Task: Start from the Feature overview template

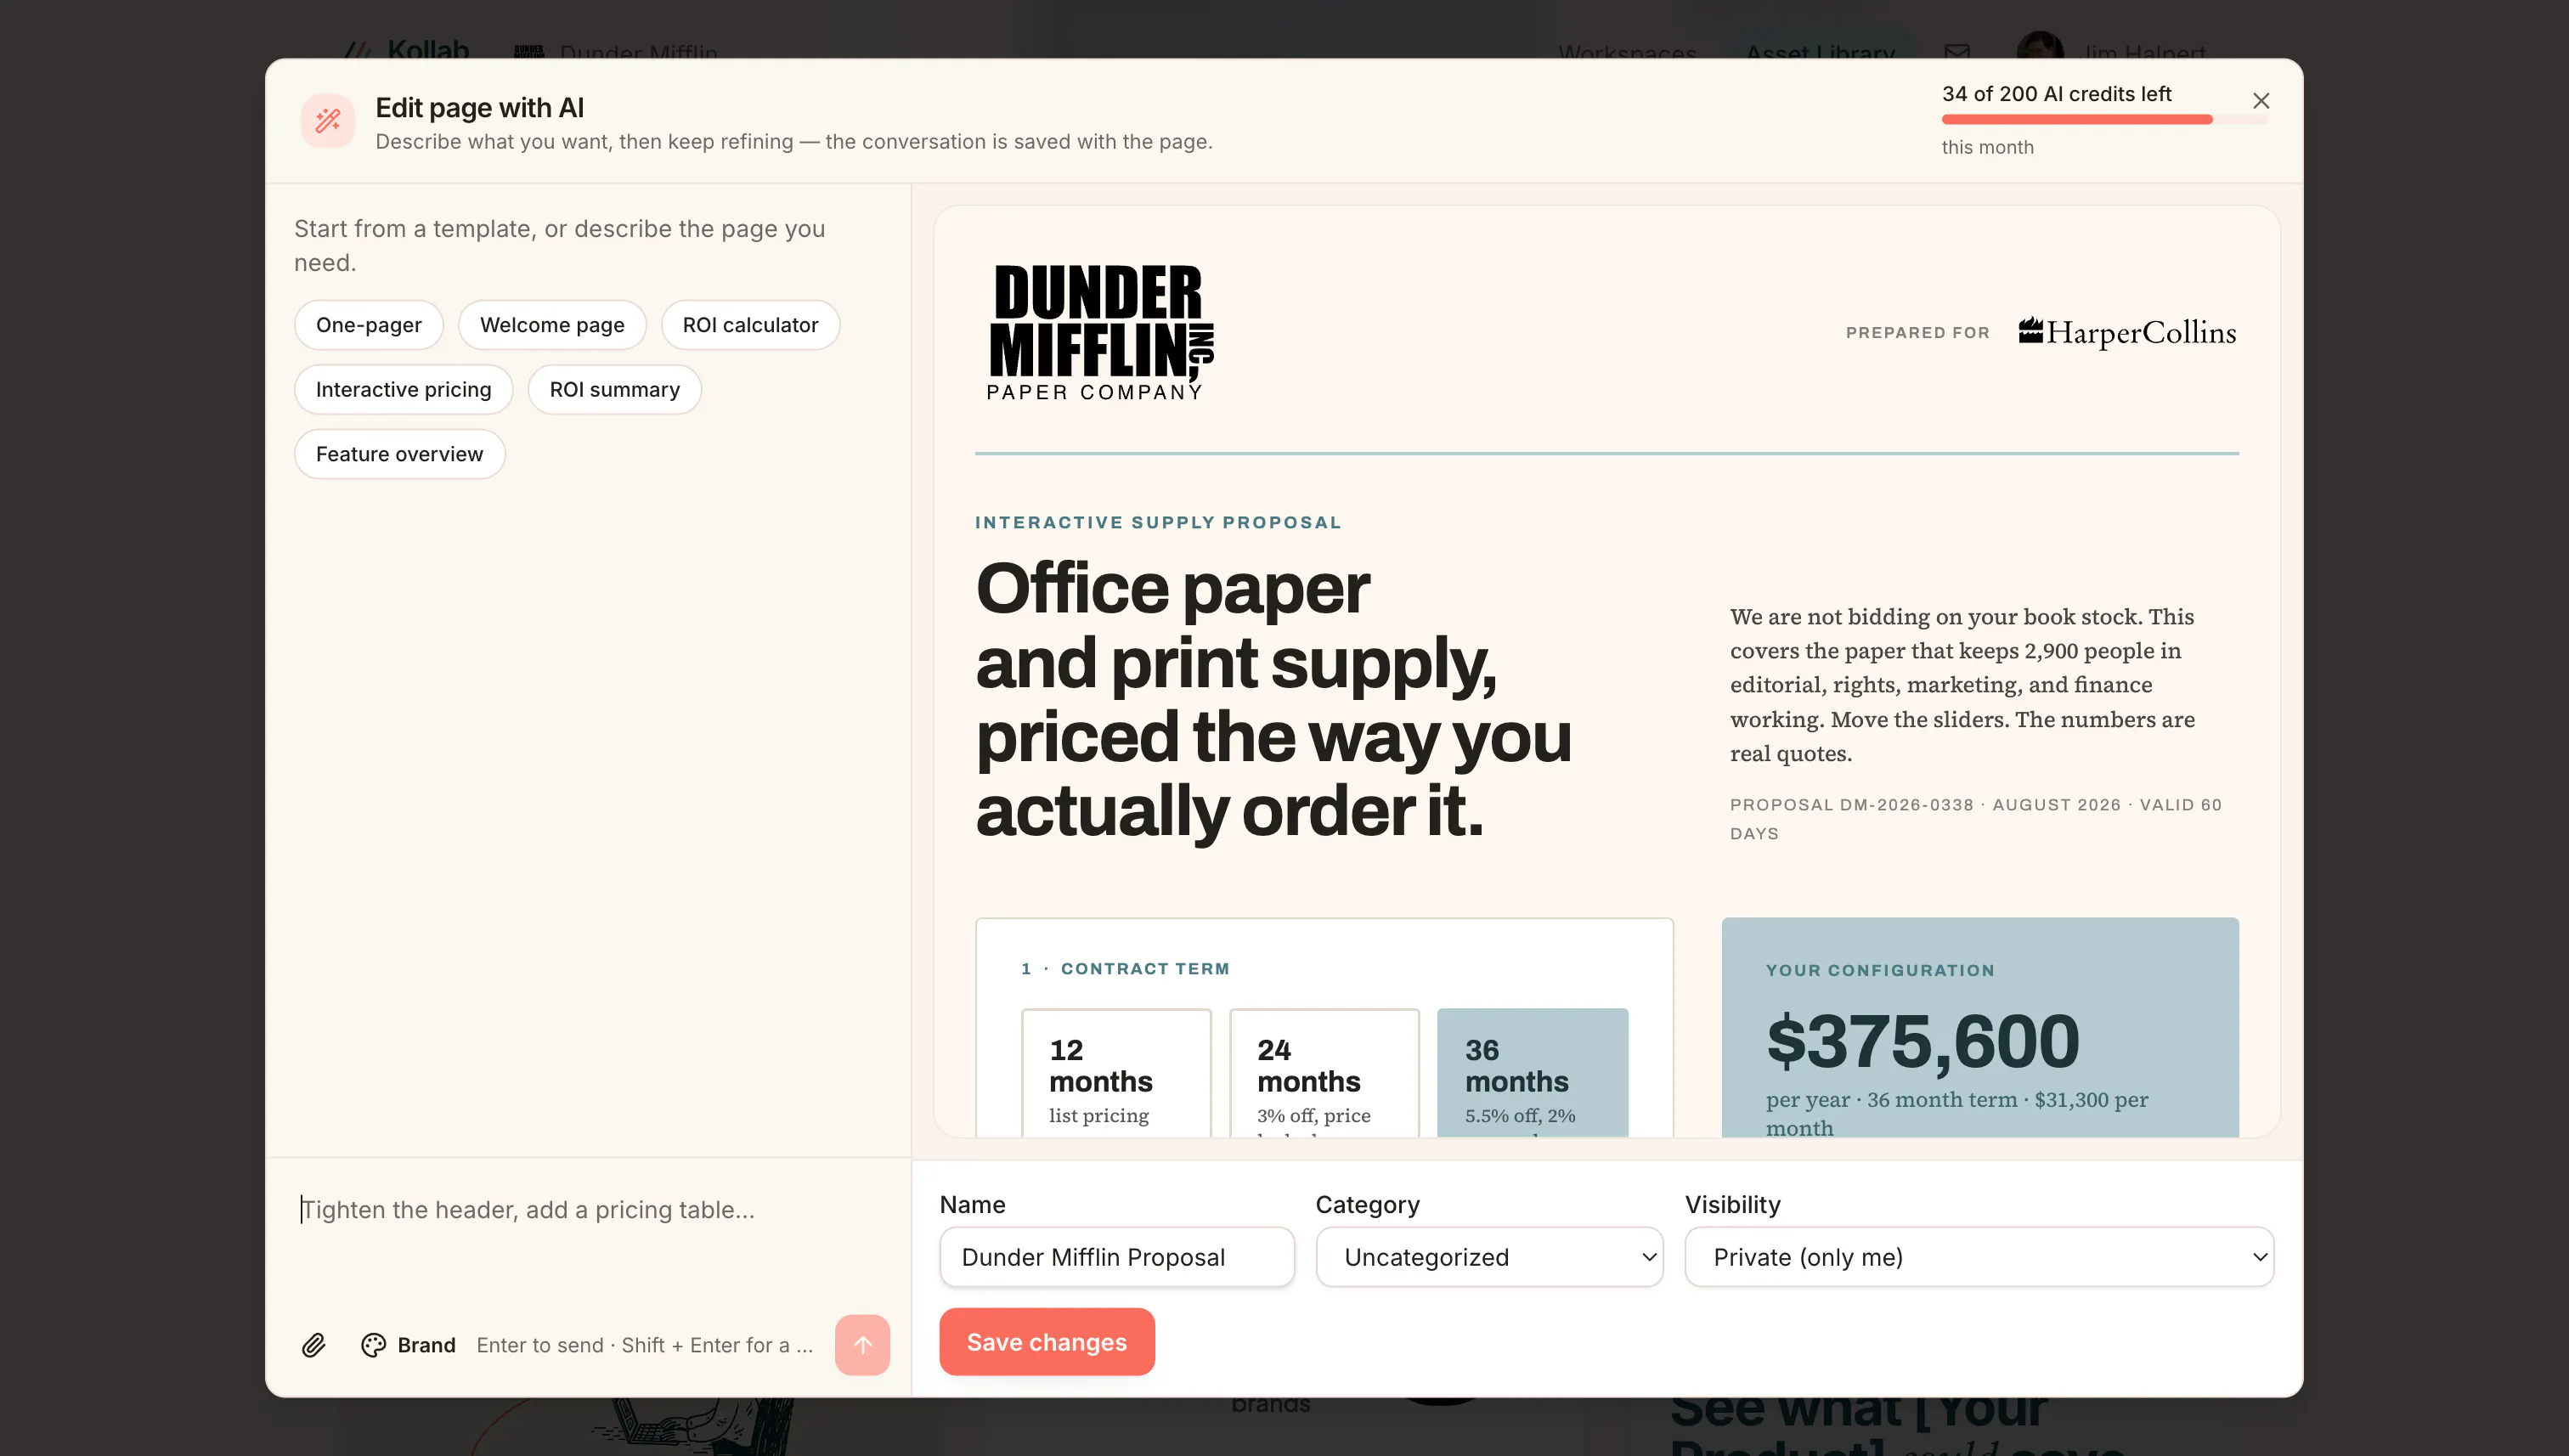Action: click(400, 454)
